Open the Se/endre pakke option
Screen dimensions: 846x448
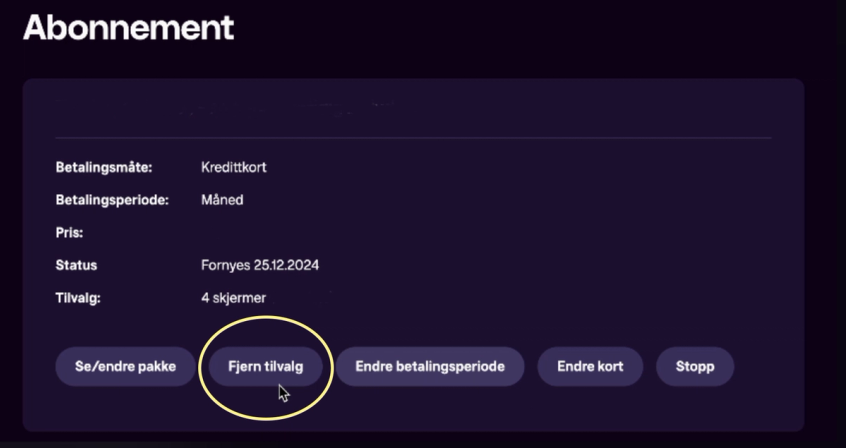125,366
